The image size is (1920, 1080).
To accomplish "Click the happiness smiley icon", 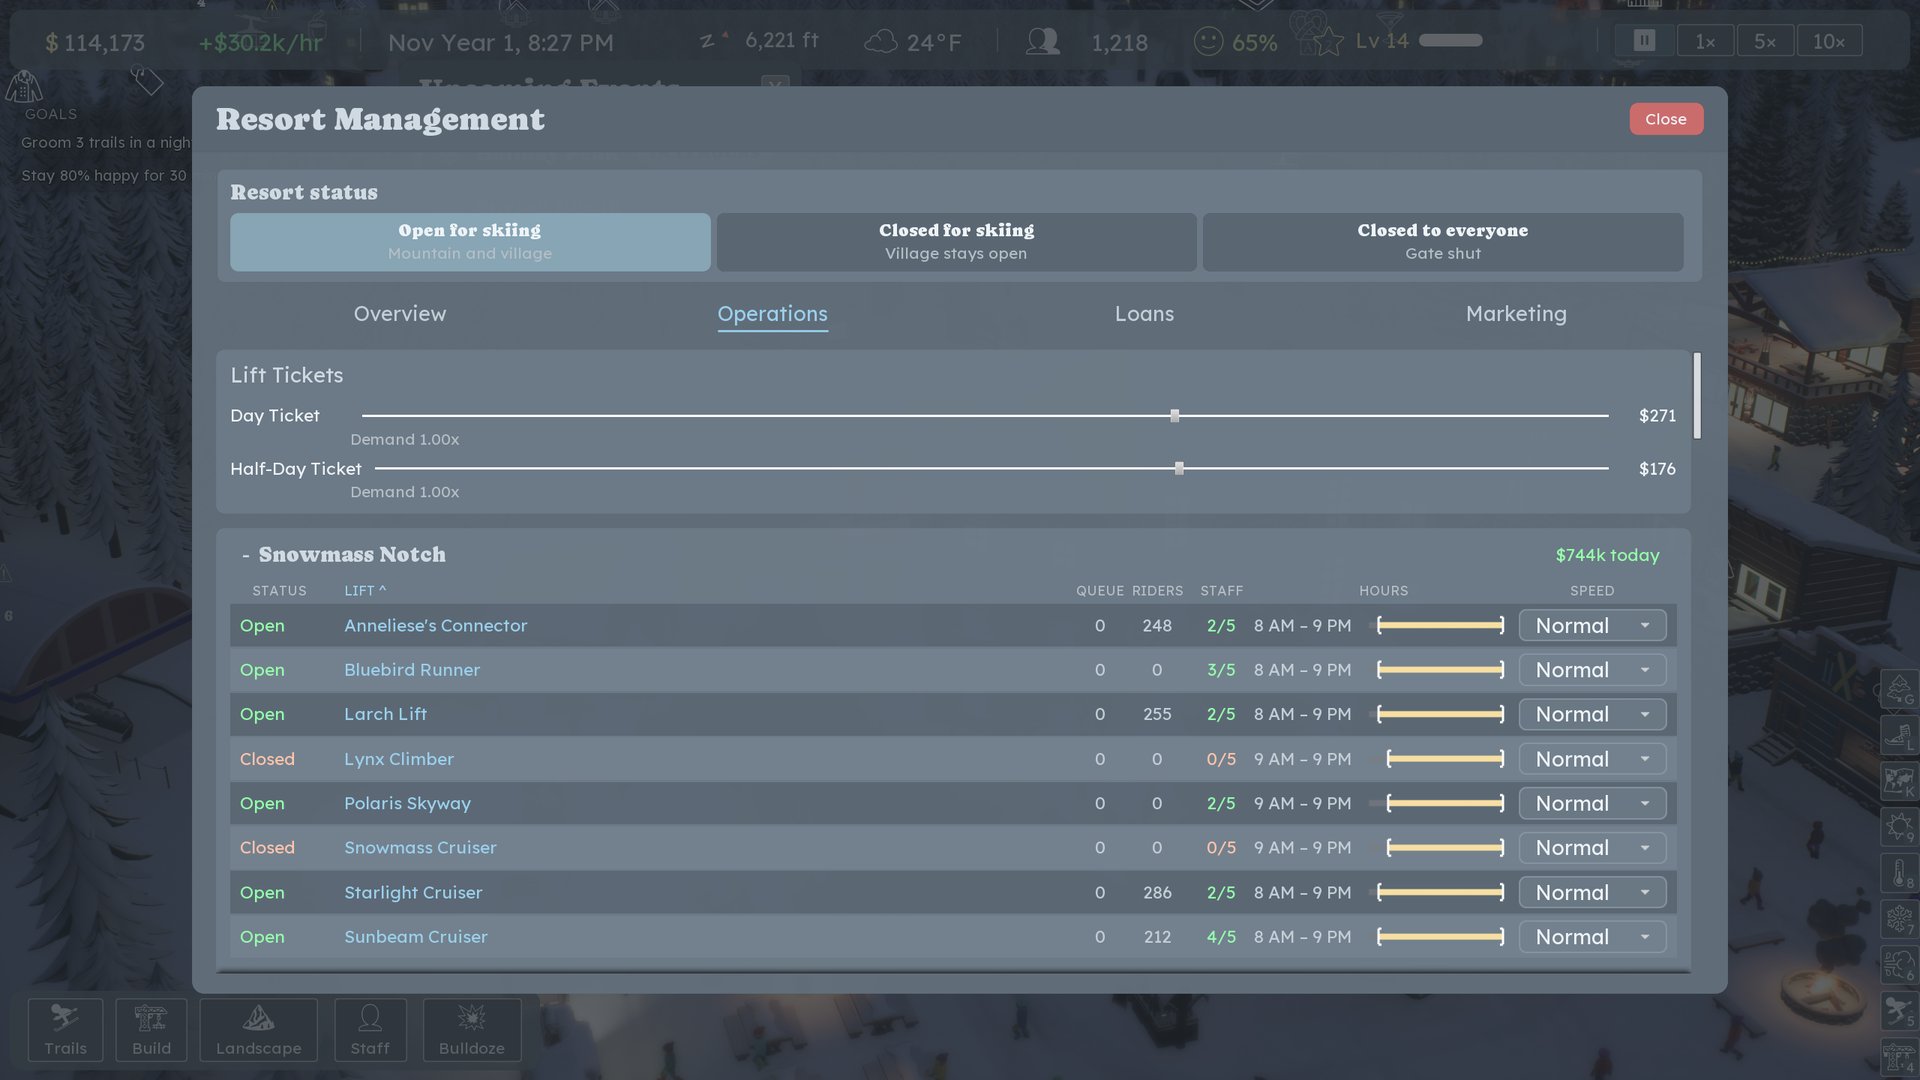I will [x=1208, y=41].
